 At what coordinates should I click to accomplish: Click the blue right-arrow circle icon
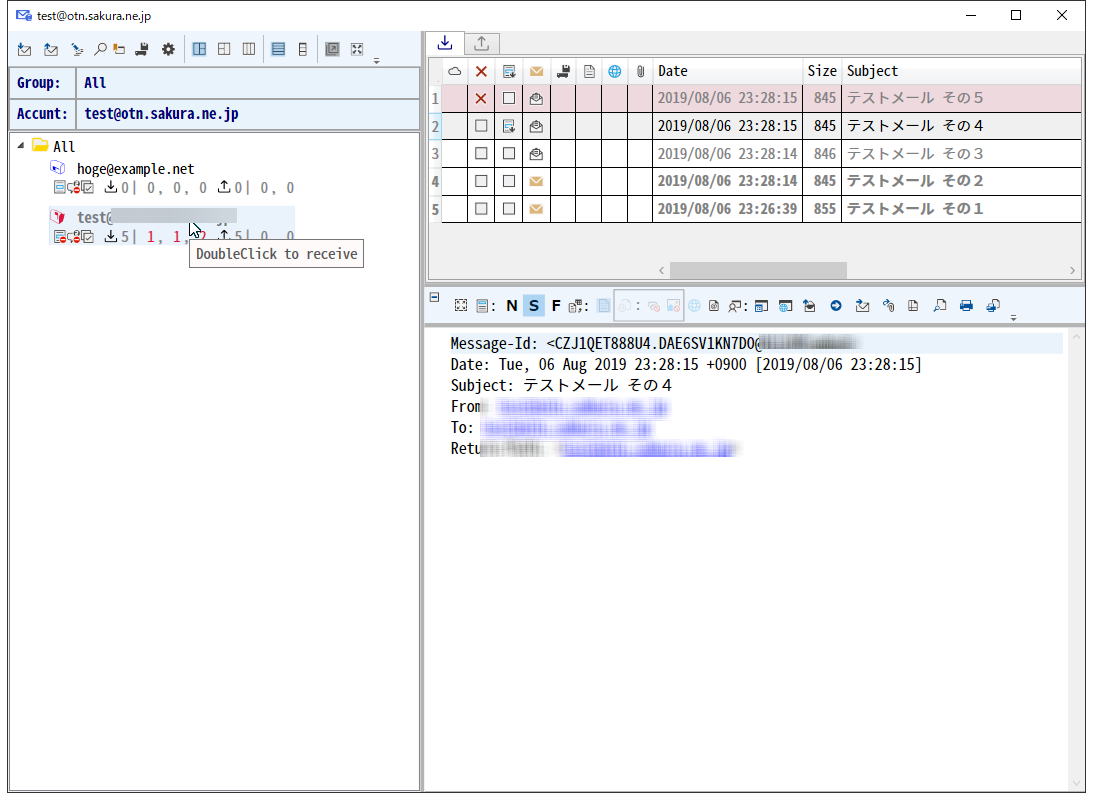pos(836,306)
